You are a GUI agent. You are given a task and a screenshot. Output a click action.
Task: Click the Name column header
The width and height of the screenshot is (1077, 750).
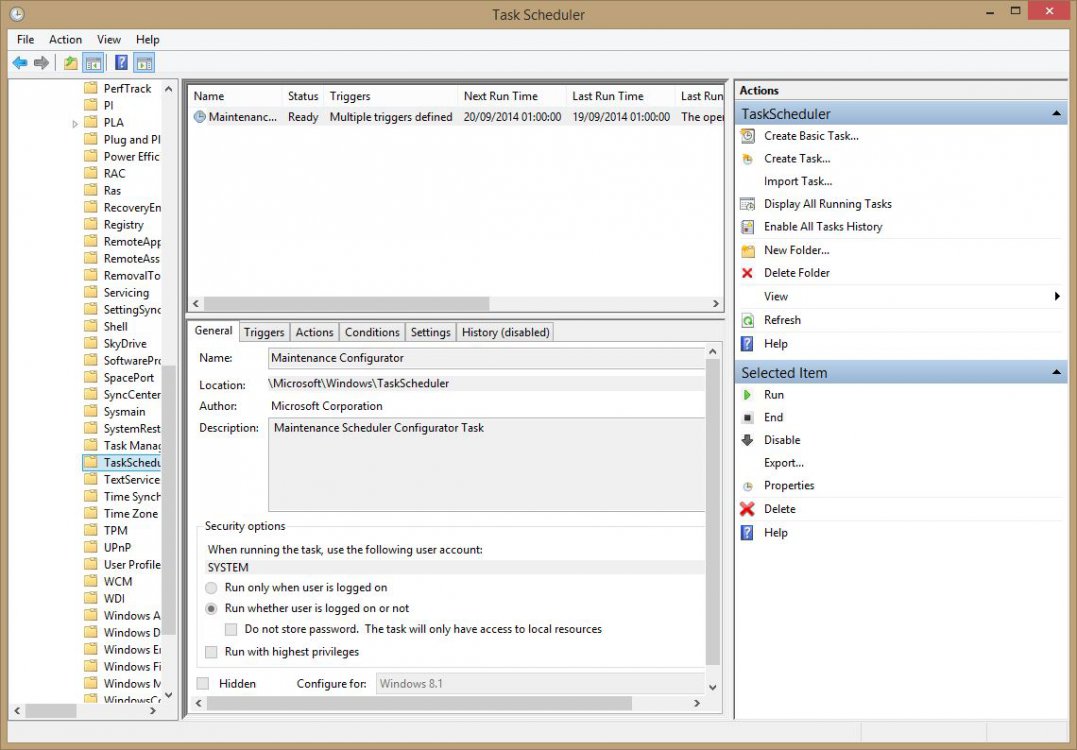click(x=234, y=96)
